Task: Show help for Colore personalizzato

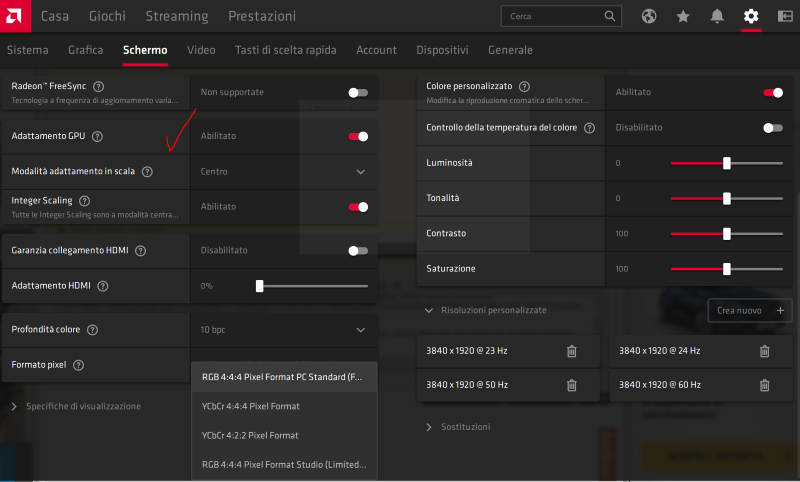Action: coord(524,87)
